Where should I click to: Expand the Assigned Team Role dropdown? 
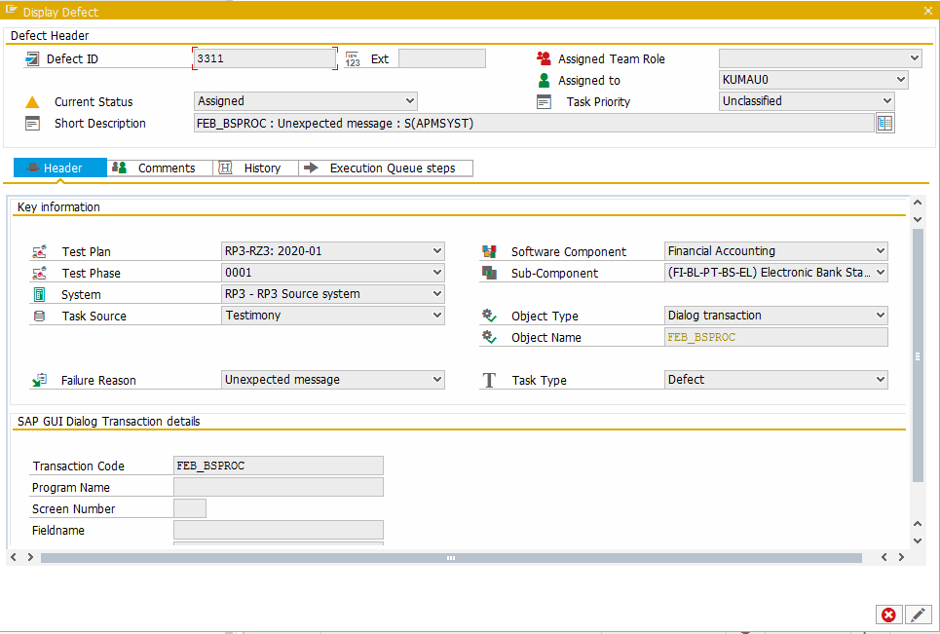914,58
